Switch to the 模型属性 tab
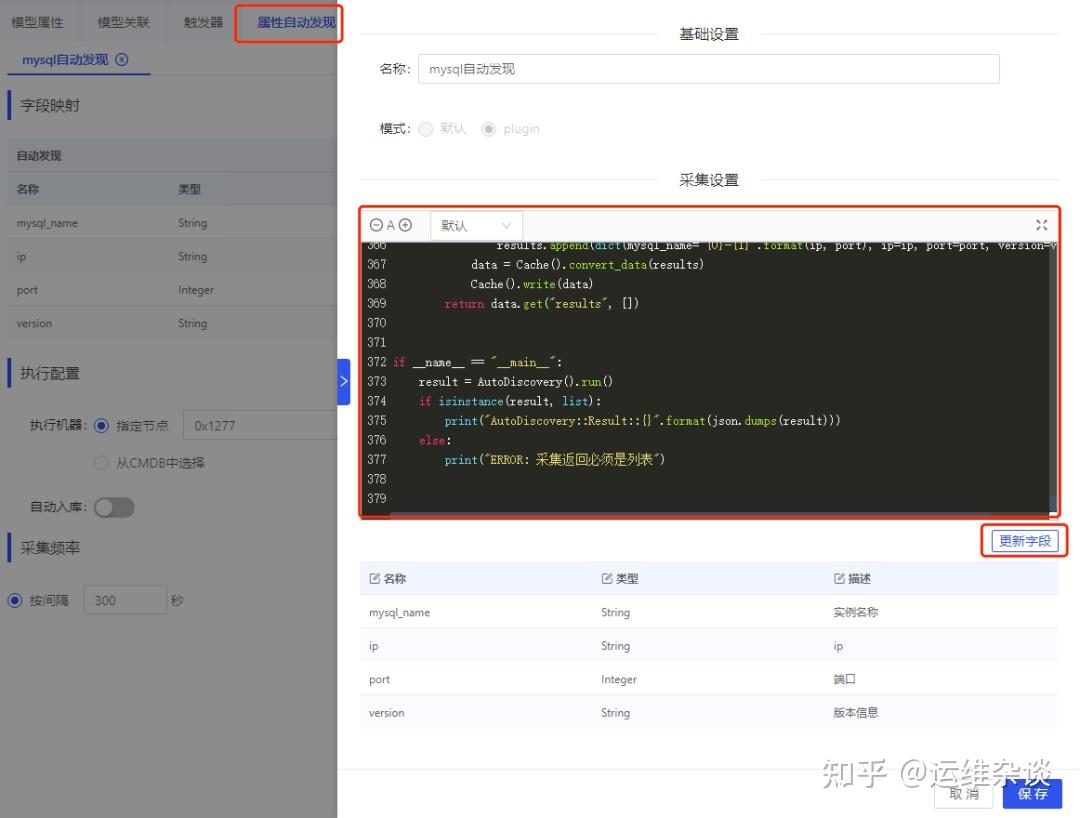Screen dimensions: 1080x818 click(37, 21)
